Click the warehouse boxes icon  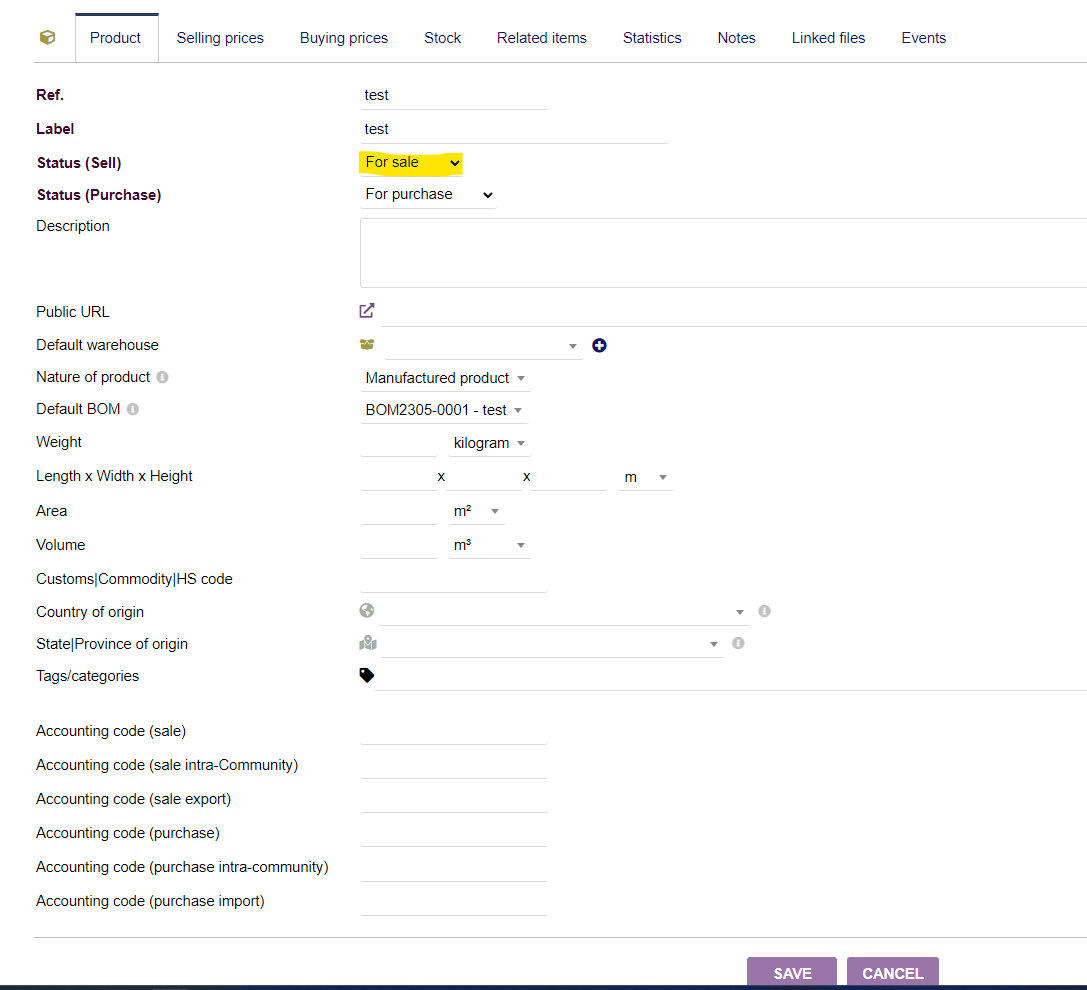point(367,345)
